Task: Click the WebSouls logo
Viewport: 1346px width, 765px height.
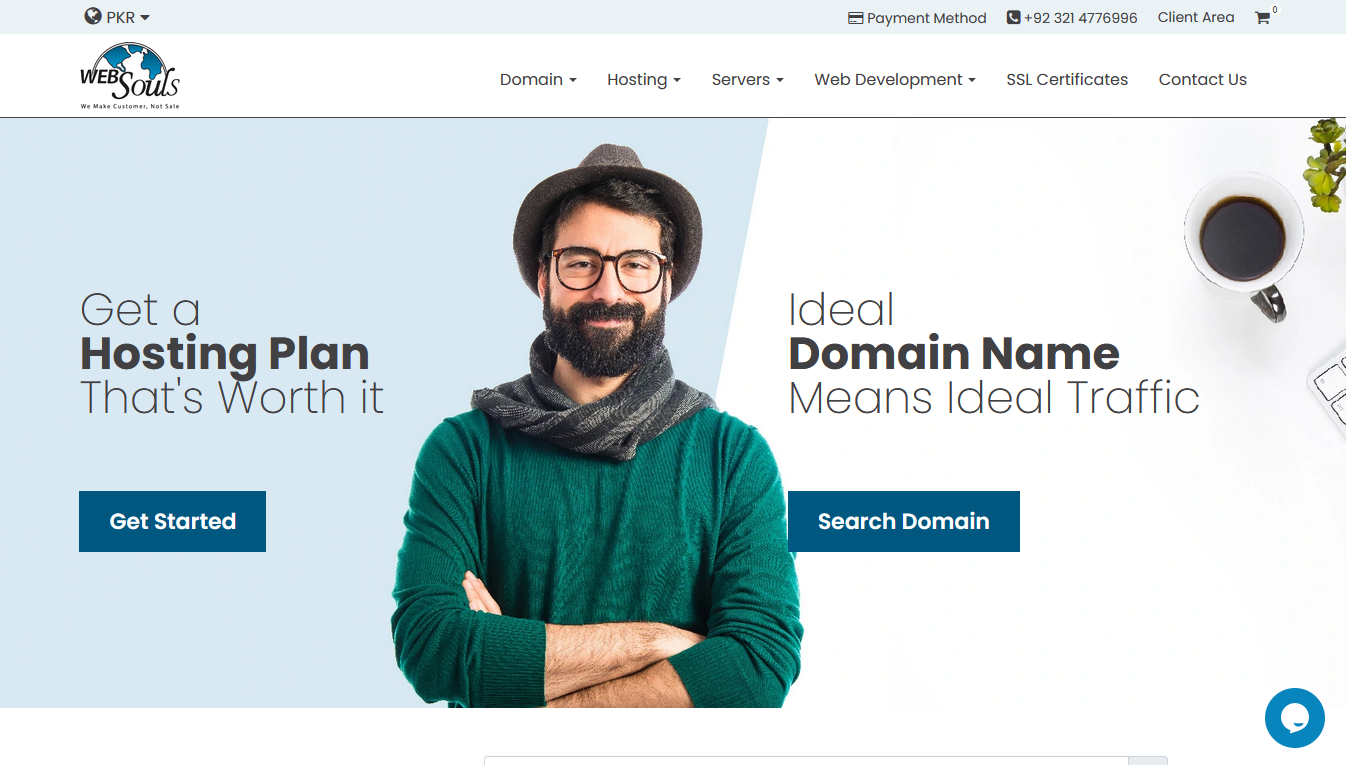Action: click(x=130, y=76)
